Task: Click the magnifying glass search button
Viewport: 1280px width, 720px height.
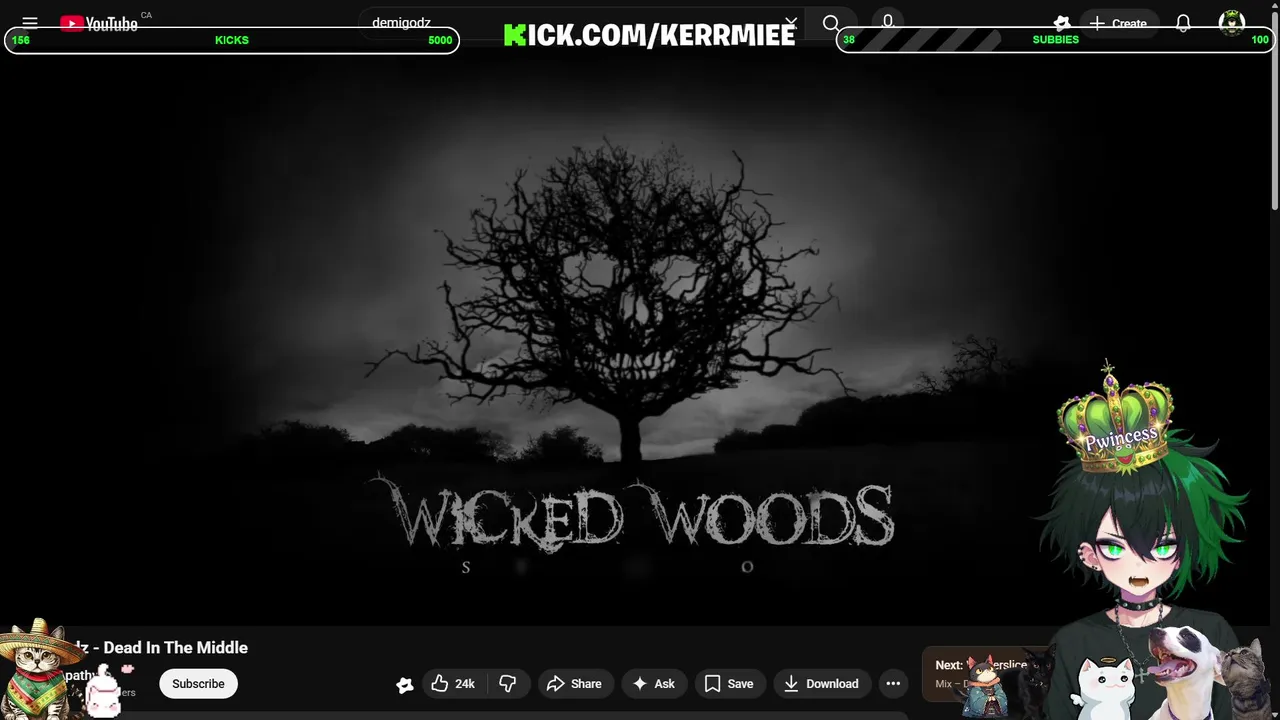Action: coord(831,23)
